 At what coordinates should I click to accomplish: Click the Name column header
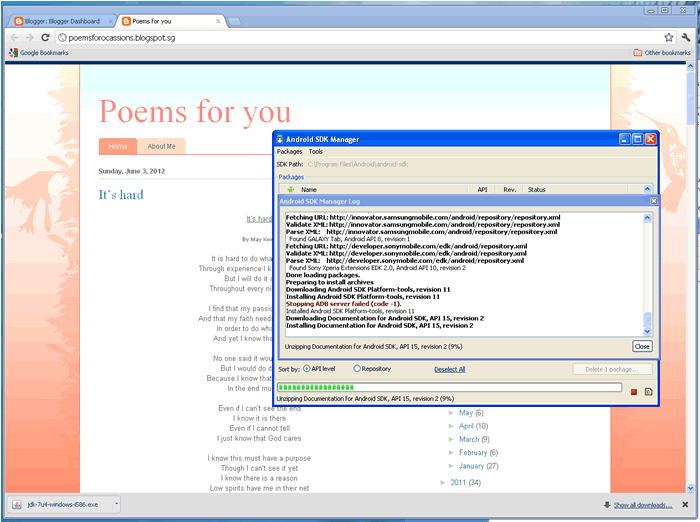tap(309, 190)
